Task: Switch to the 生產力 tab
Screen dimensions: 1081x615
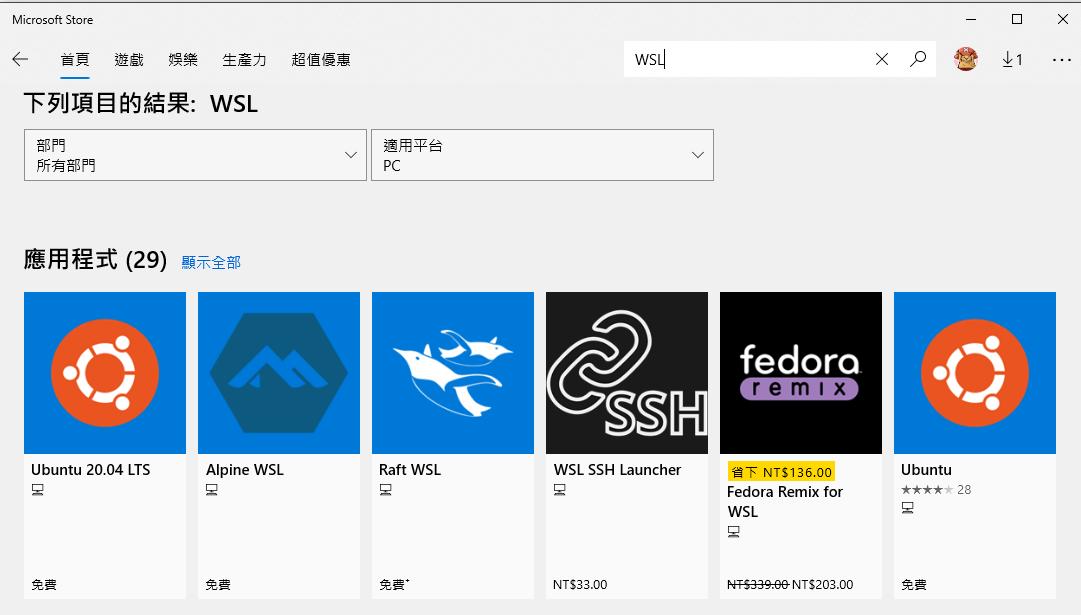Action: (x=244, y=60)
